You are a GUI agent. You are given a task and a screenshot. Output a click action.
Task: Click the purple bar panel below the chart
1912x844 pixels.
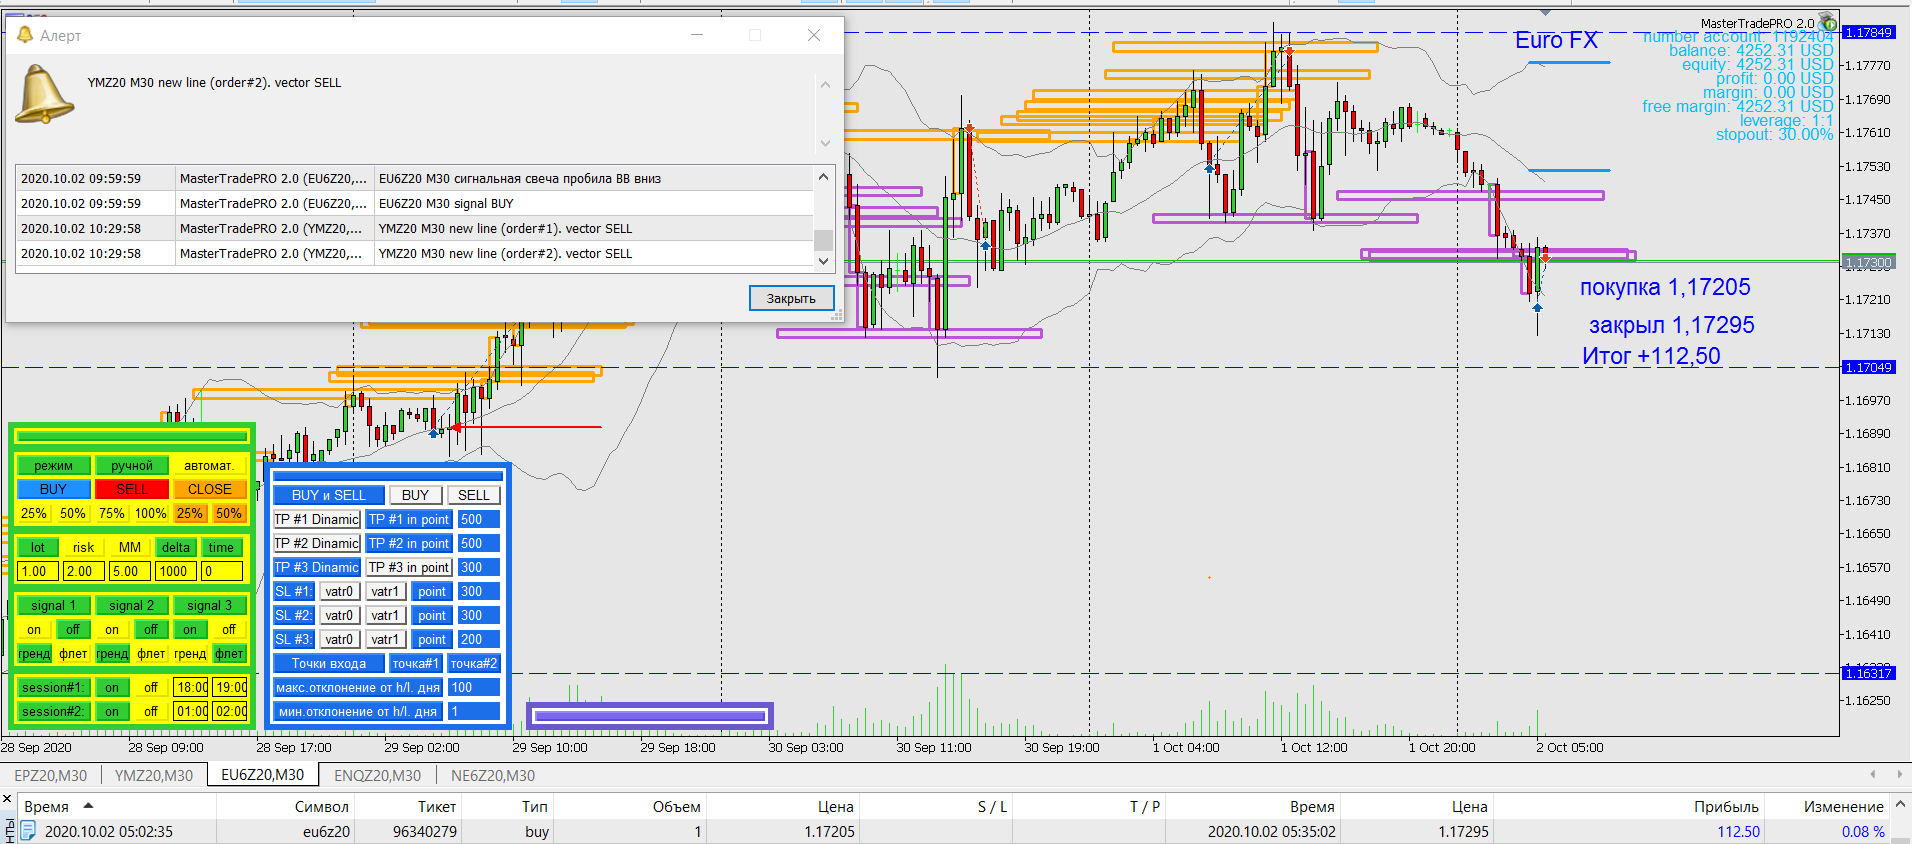coord(650,715)
